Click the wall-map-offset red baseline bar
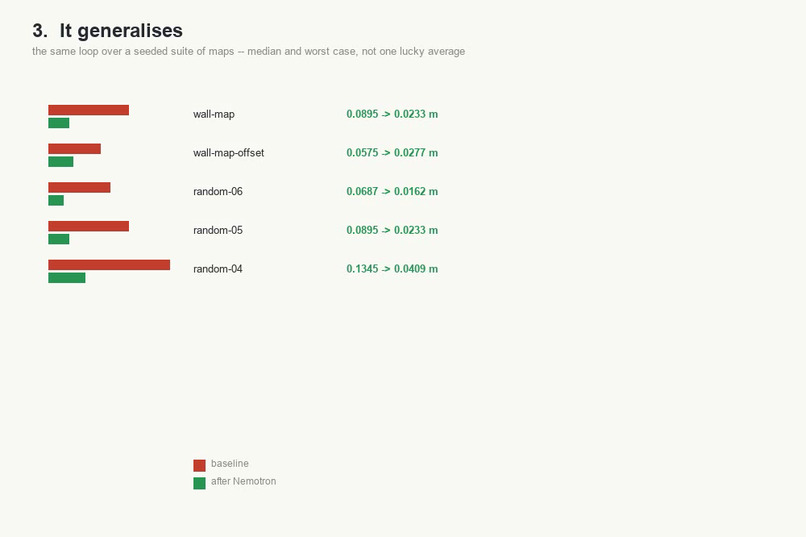806x537 pixels. [x=75, y=149]
